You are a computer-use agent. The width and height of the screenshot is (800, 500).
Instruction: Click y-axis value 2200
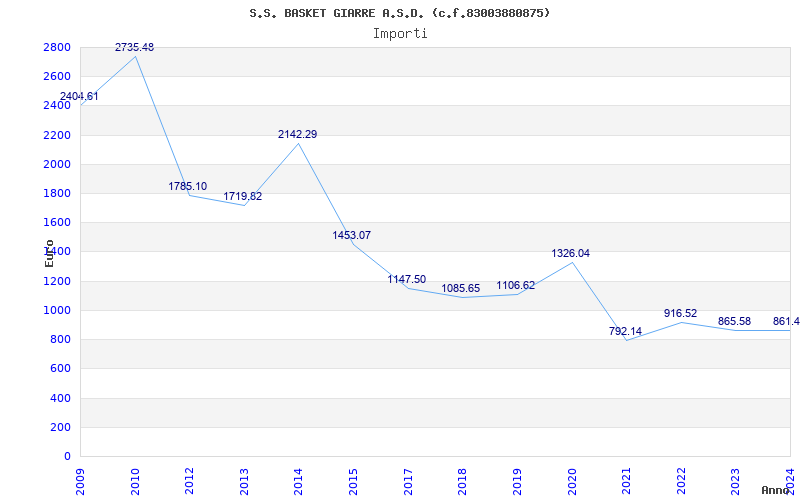coord(57,135)
